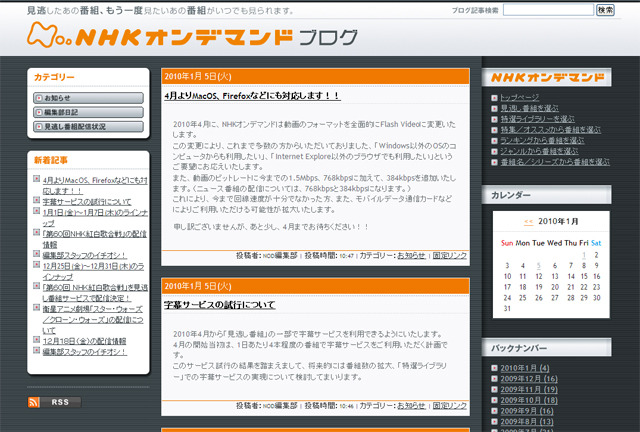Open recent post 12月18日(金)の配信情報
Image resolution: width=640 pixels, height=432 pixels.
click(x=84, y=341)
